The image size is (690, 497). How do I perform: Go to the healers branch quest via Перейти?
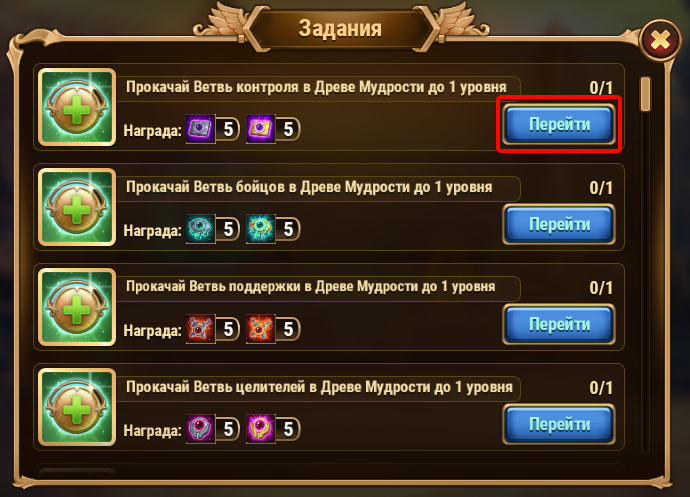tap(559, 424)
